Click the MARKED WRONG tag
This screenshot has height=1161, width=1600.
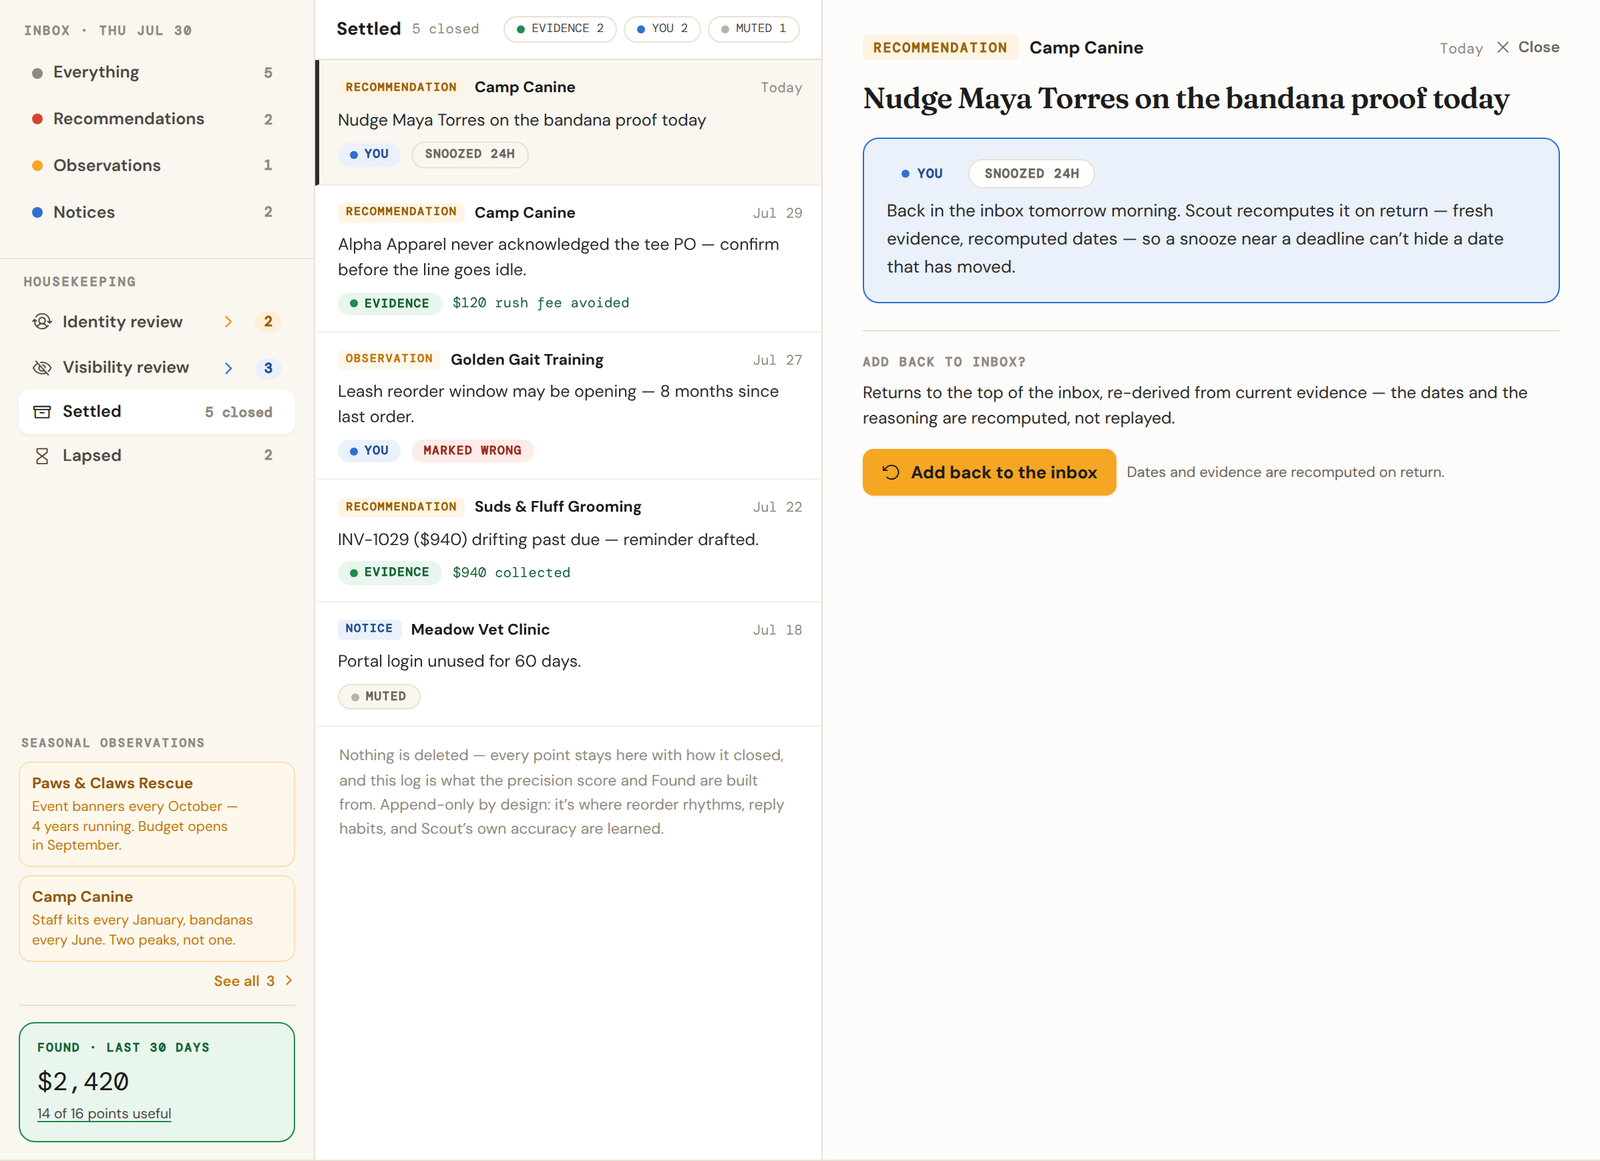pos(472,451)
